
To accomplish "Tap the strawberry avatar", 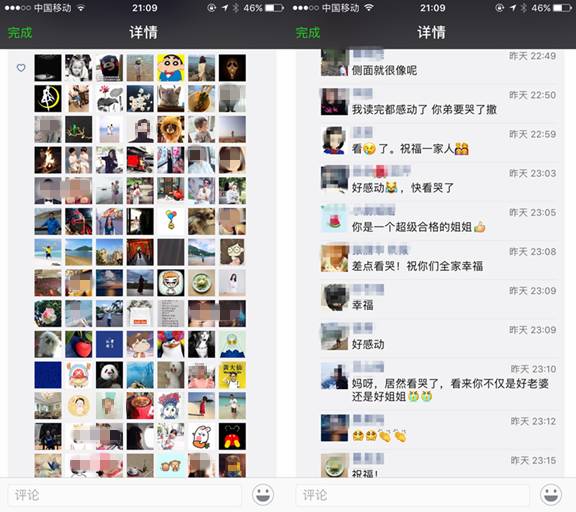I will click(79, 344).
